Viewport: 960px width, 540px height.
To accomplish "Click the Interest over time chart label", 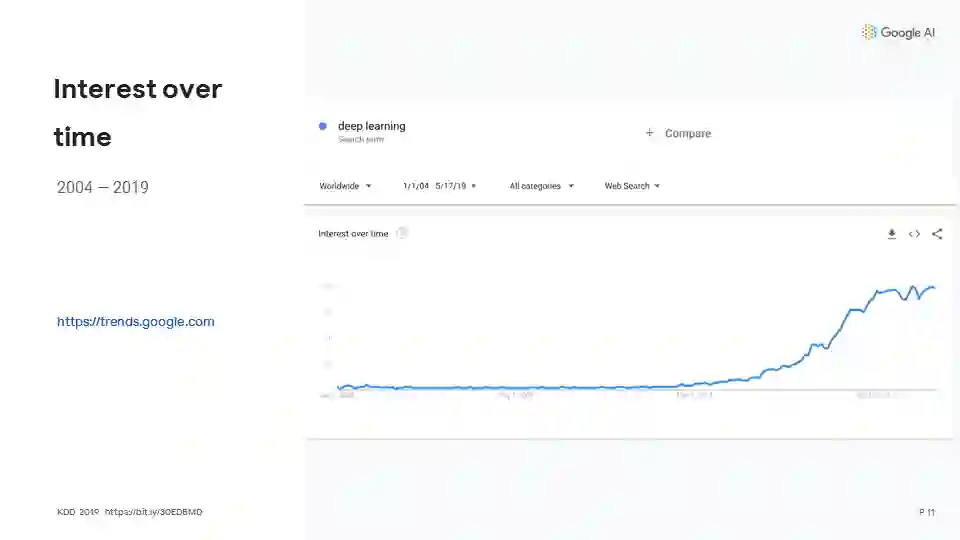I will coord(353,234).
